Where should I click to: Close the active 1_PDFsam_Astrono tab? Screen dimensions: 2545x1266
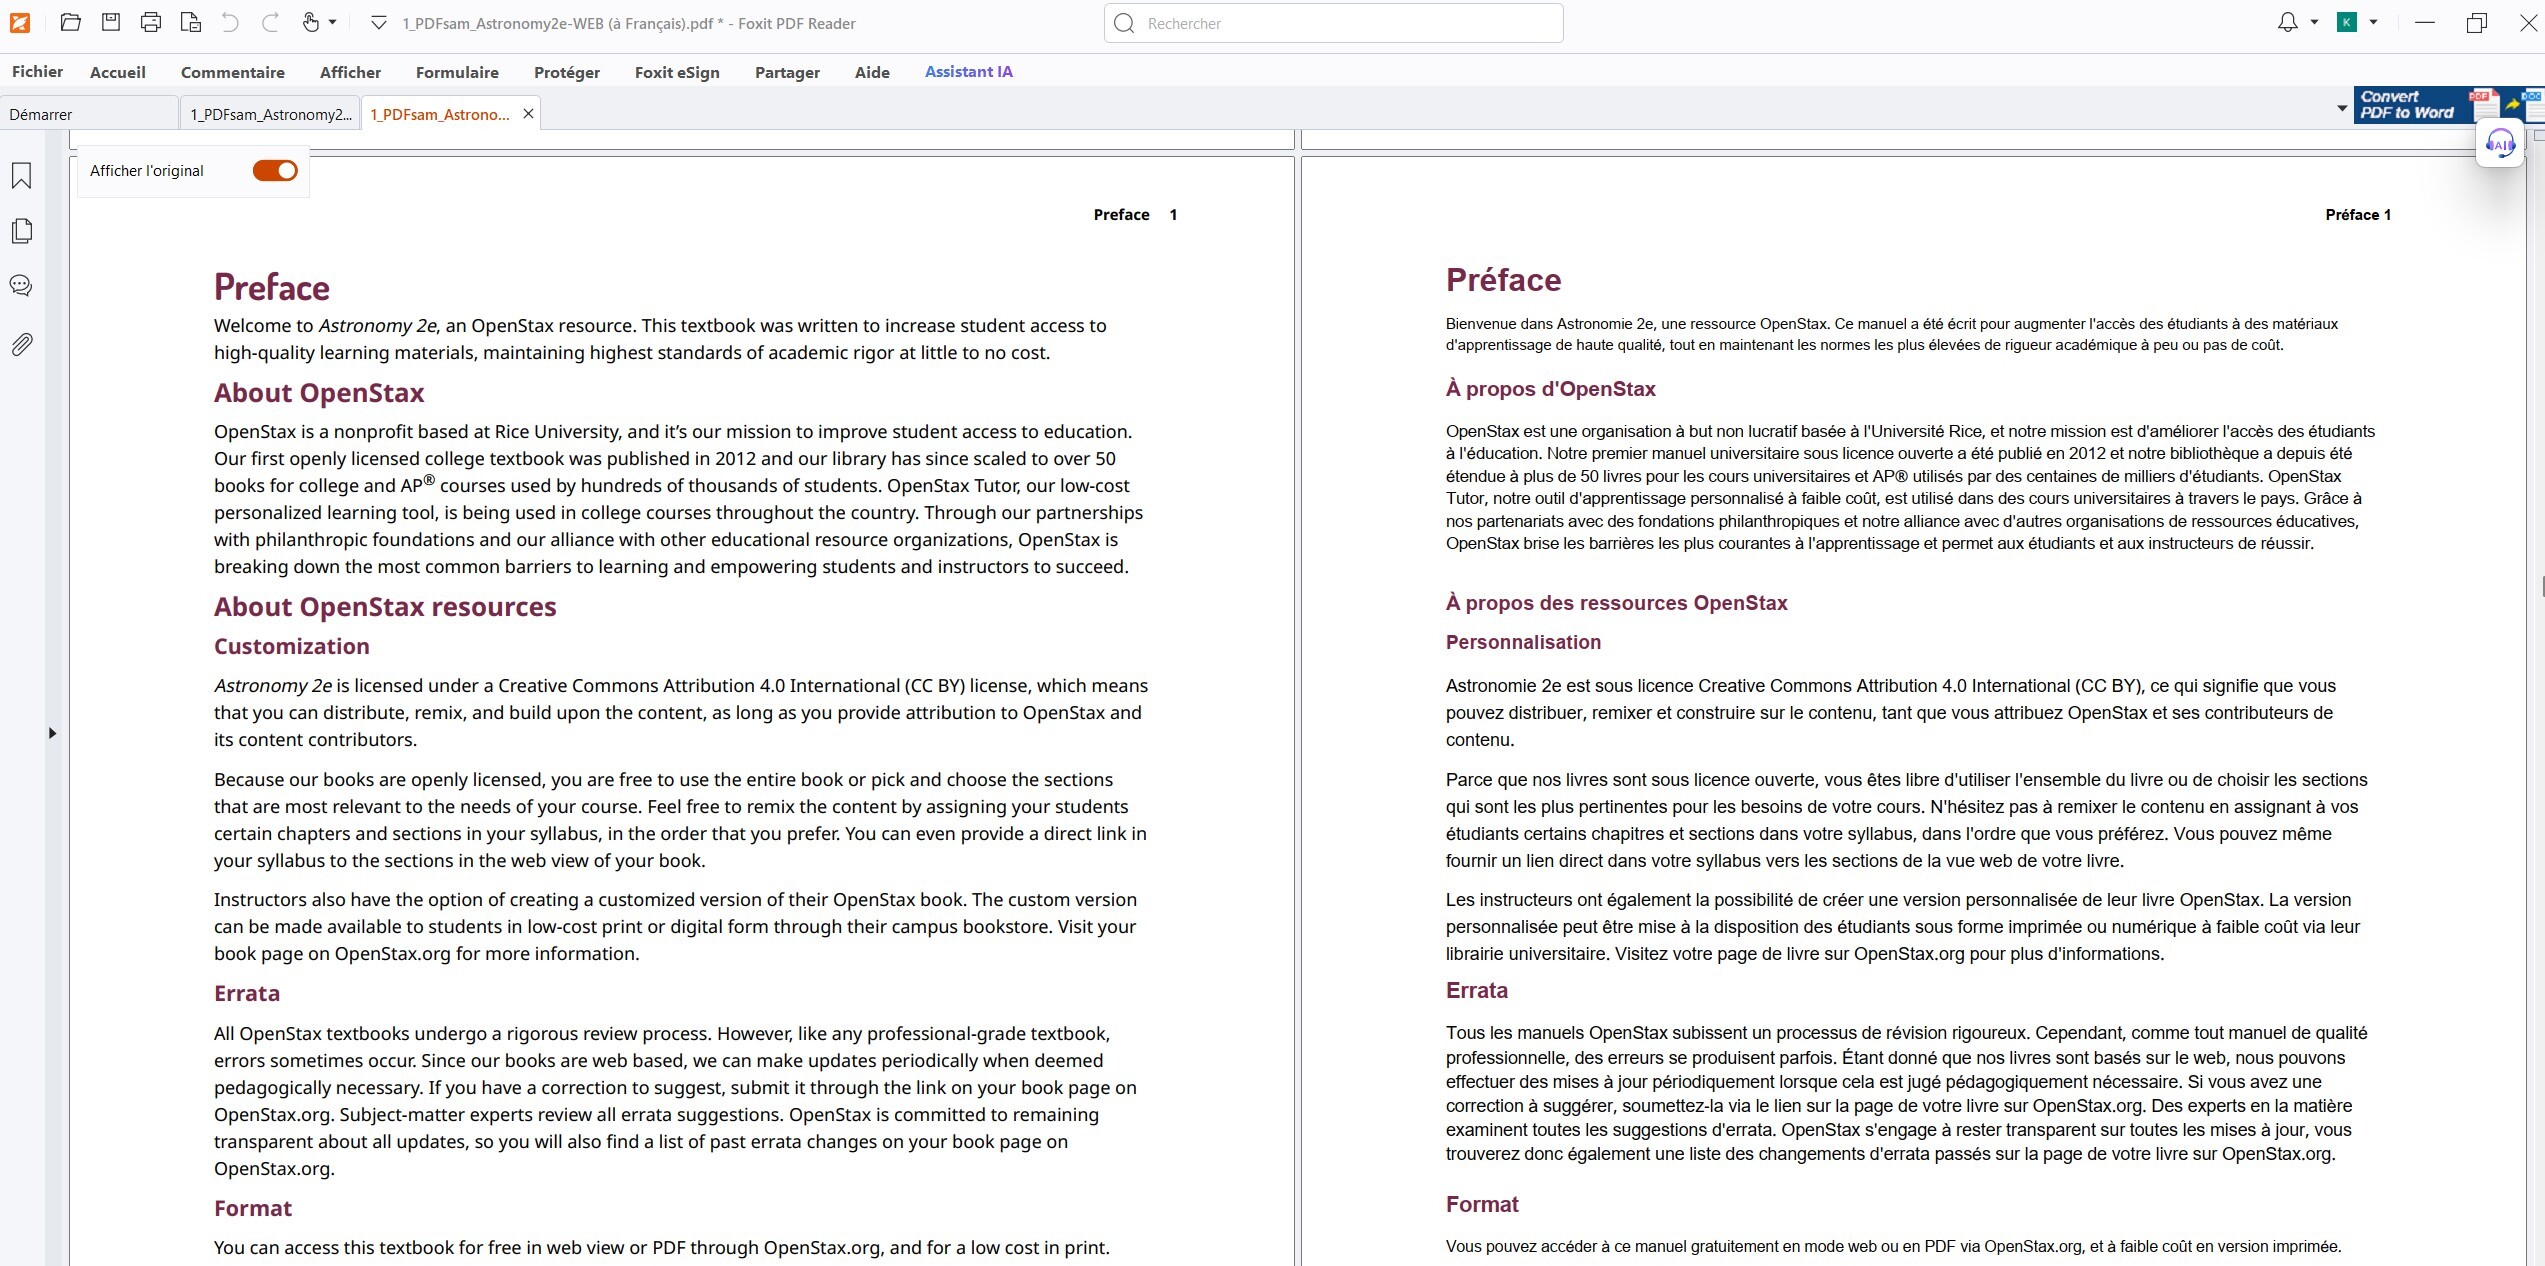click(528, 114)
